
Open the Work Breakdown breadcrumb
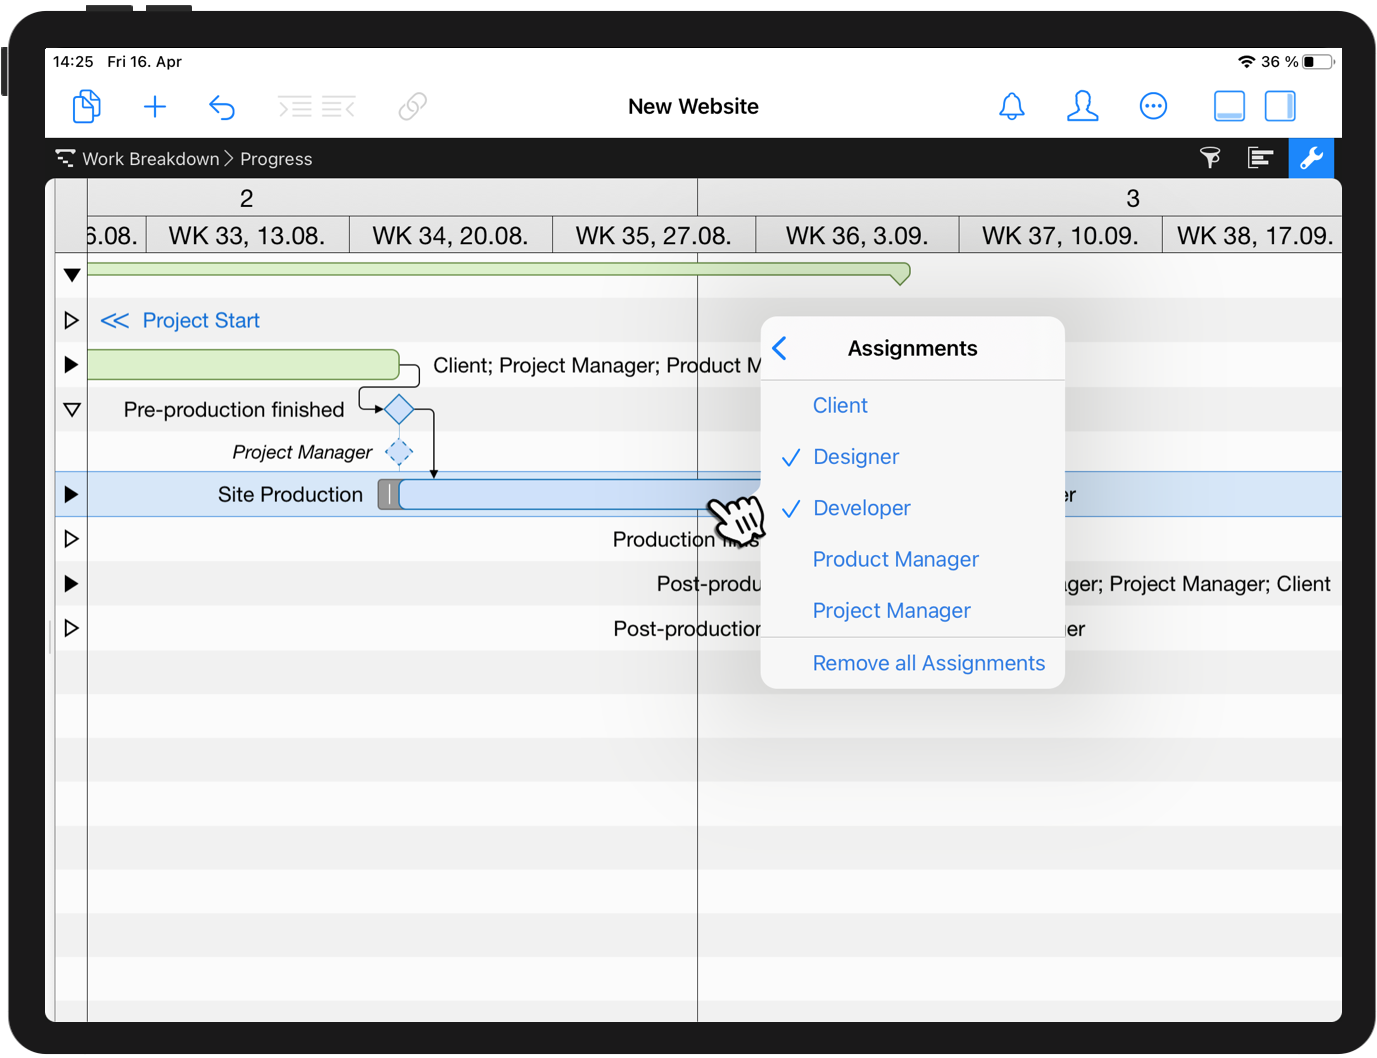pos(151,158)
